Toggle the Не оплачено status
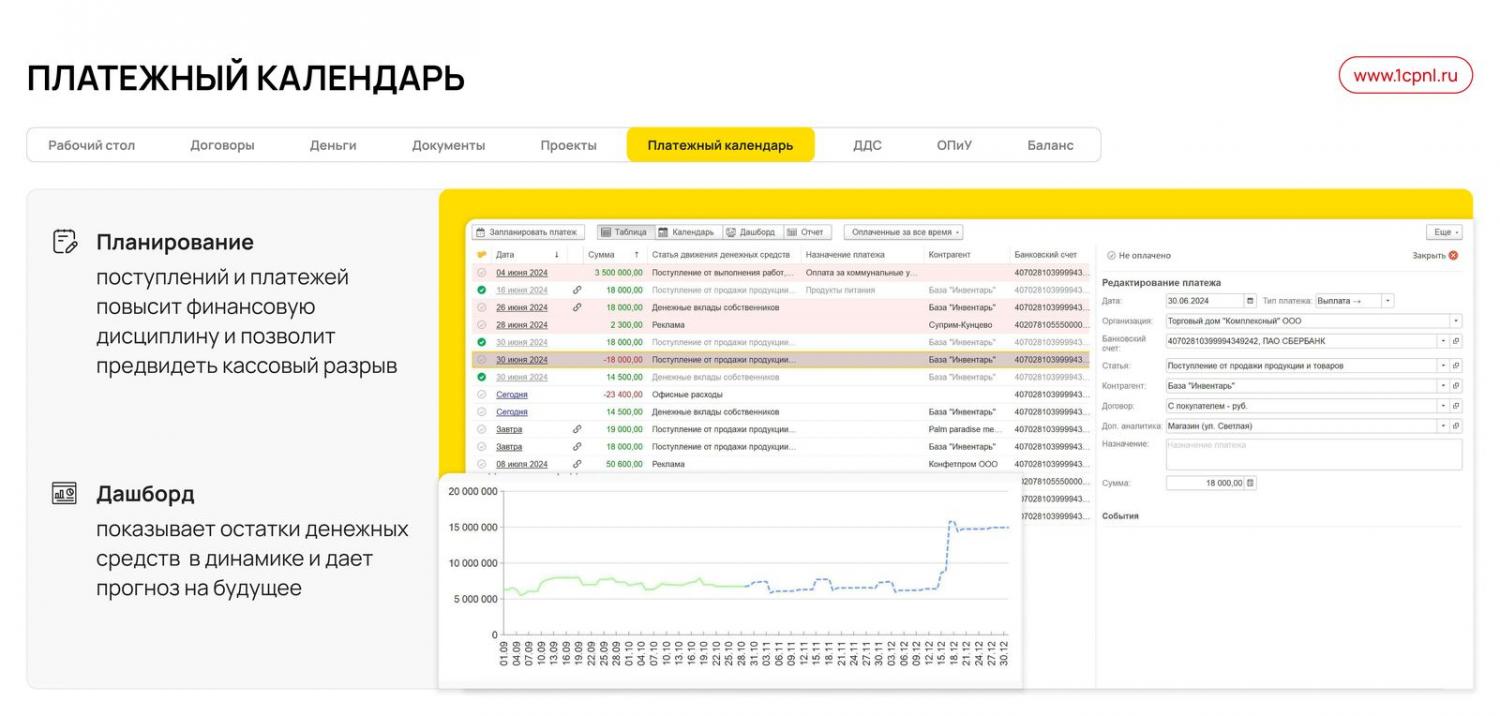Image resolution: width=1500 pixels, height=716 pixels. click(x=1111, y=256)
